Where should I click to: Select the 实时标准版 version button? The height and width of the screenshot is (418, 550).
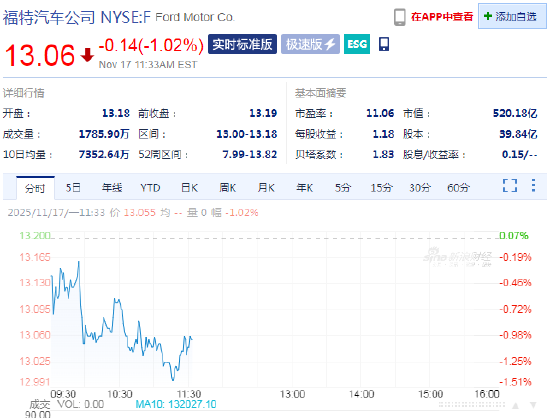[242, 44]
